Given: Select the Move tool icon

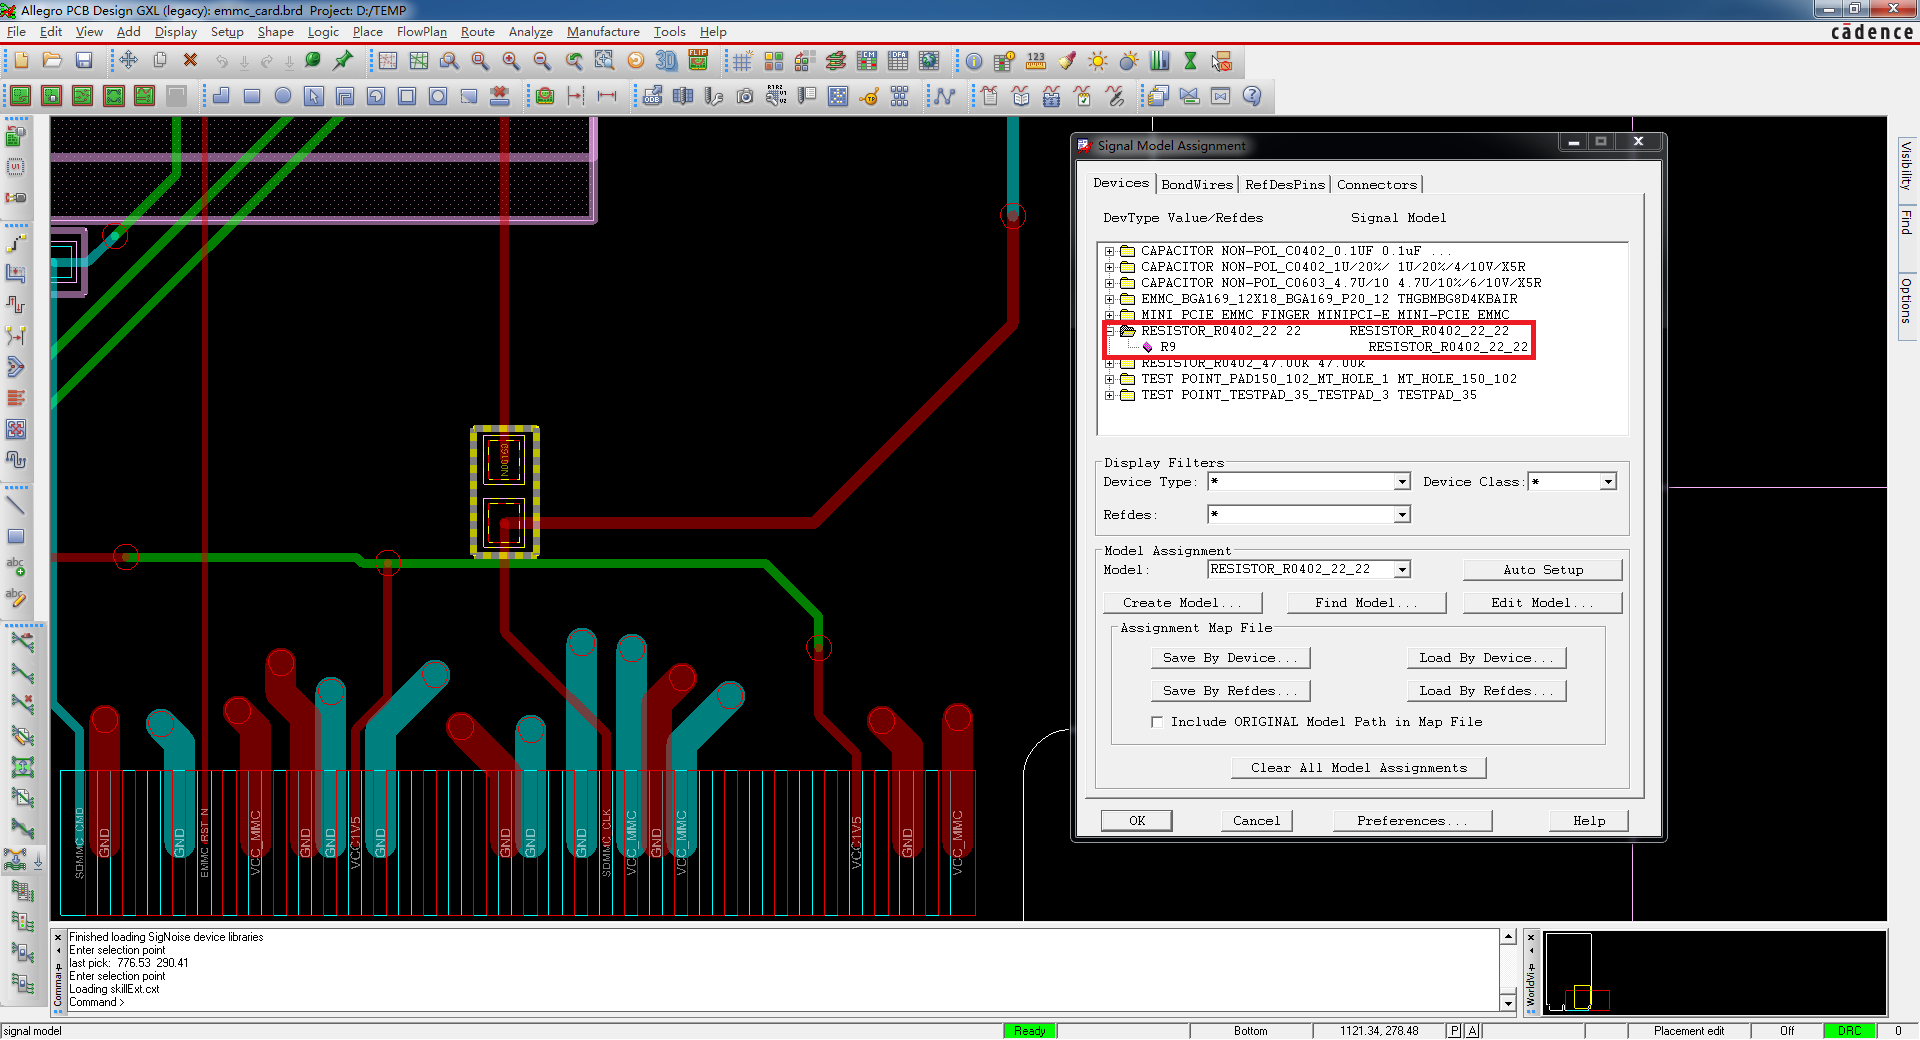Looking at the screenshot, I should 128,61.
